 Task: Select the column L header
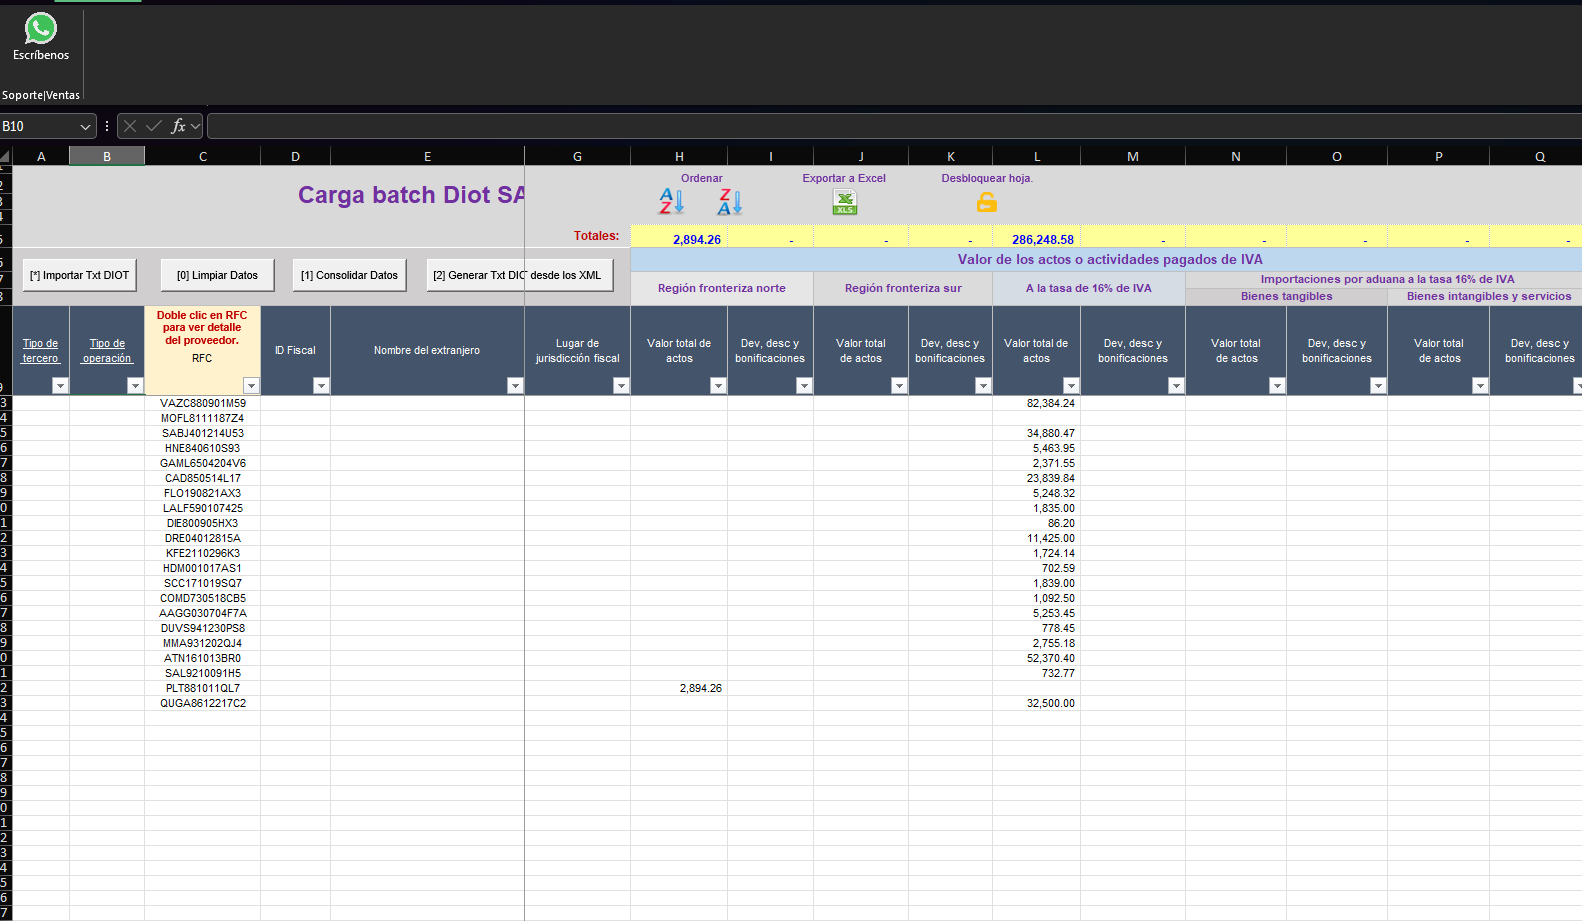click(1037, 156)
